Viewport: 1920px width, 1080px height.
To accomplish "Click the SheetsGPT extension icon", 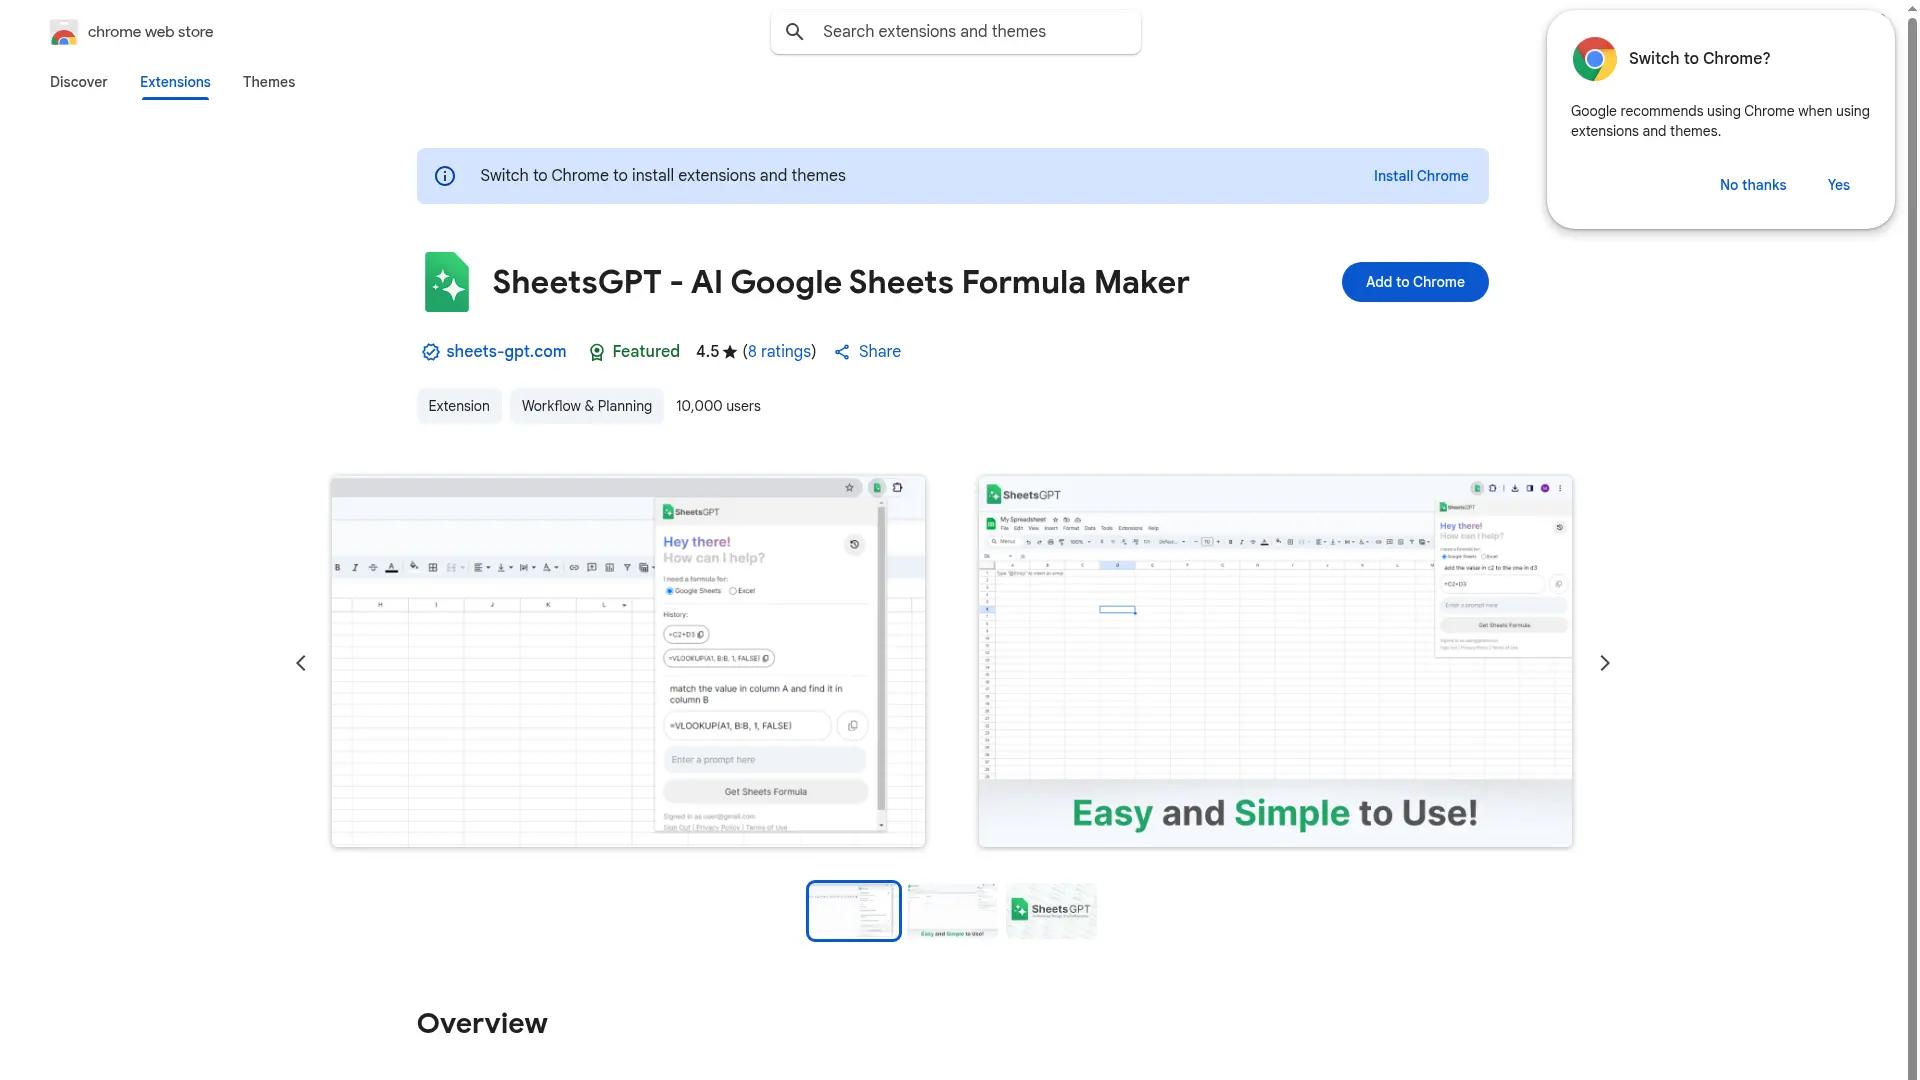I will point(446,281).
